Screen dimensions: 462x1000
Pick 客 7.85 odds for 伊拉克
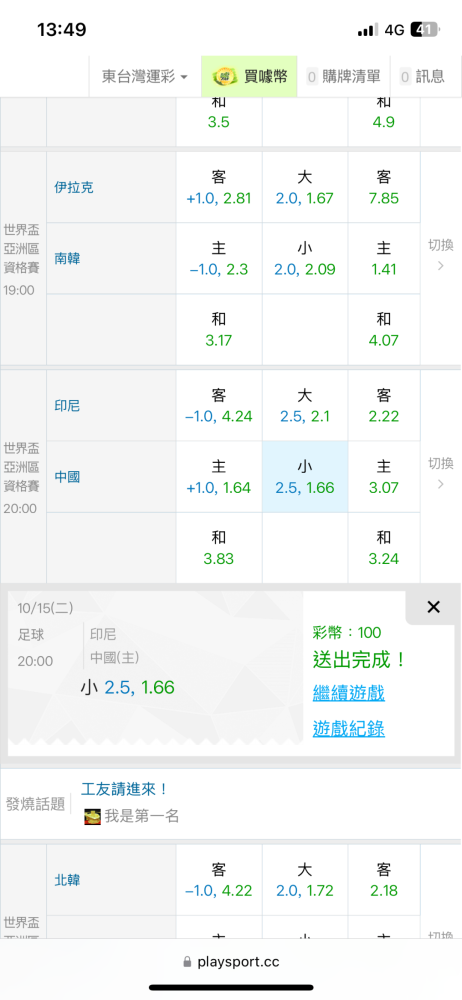tap(384, 188)
